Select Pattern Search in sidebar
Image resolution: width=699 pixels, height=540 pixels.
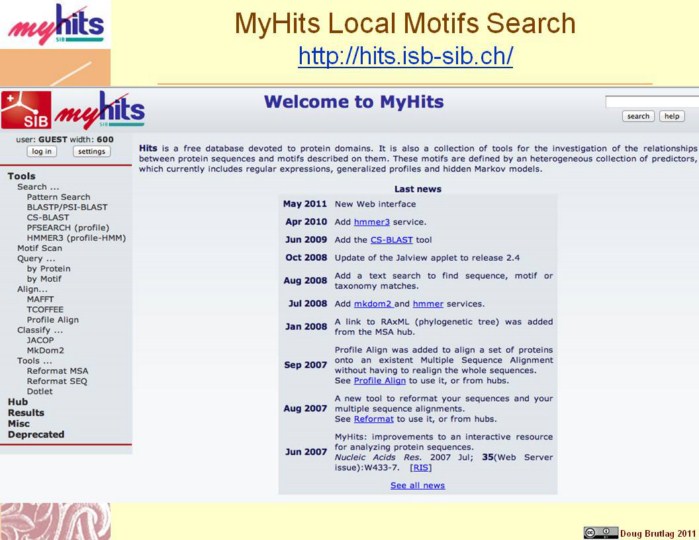click(58, 198)
